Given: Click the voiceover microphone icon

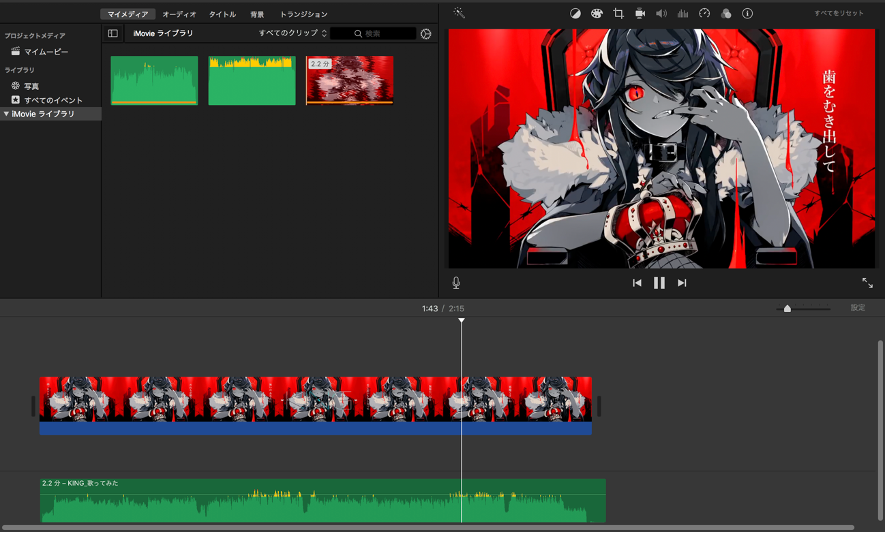Looking at the screenshot, I should coord(456,283).
